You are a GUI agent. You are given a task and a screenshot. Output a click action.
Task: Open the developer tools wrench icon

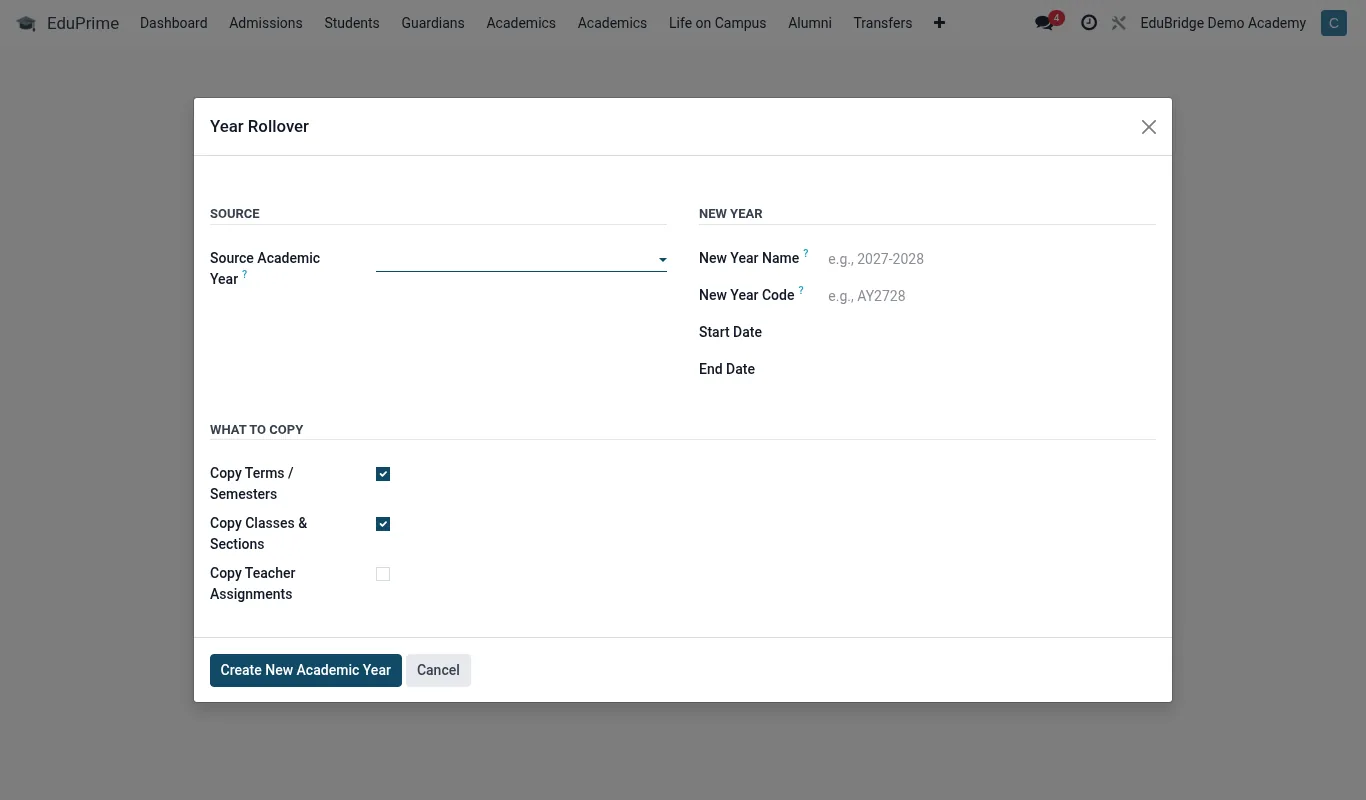(x=1119, y=22)
